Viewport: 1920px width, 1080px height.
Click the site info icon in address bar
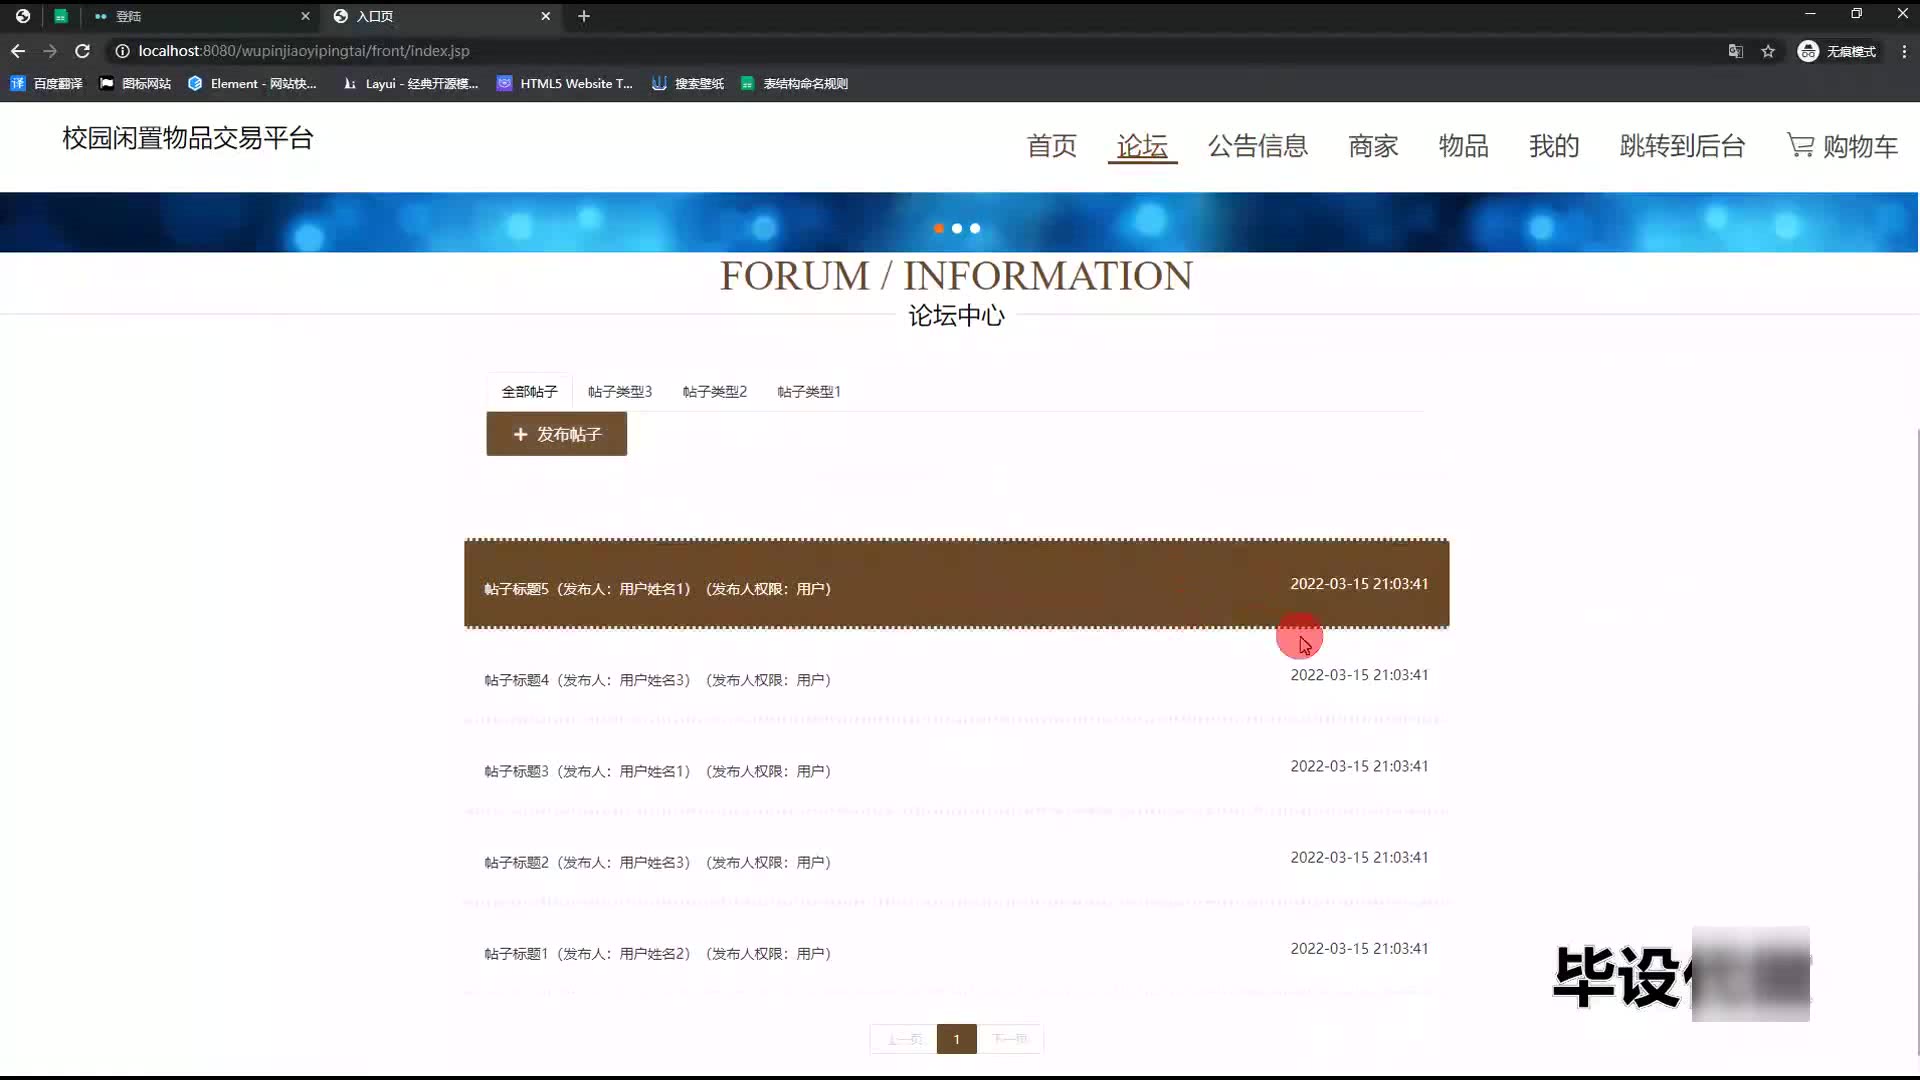pyautogui.click(x=122, y=51)
